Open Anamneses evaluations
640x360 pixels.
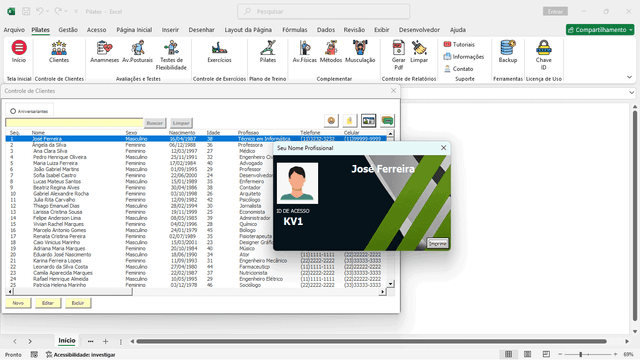pos(104,51)
